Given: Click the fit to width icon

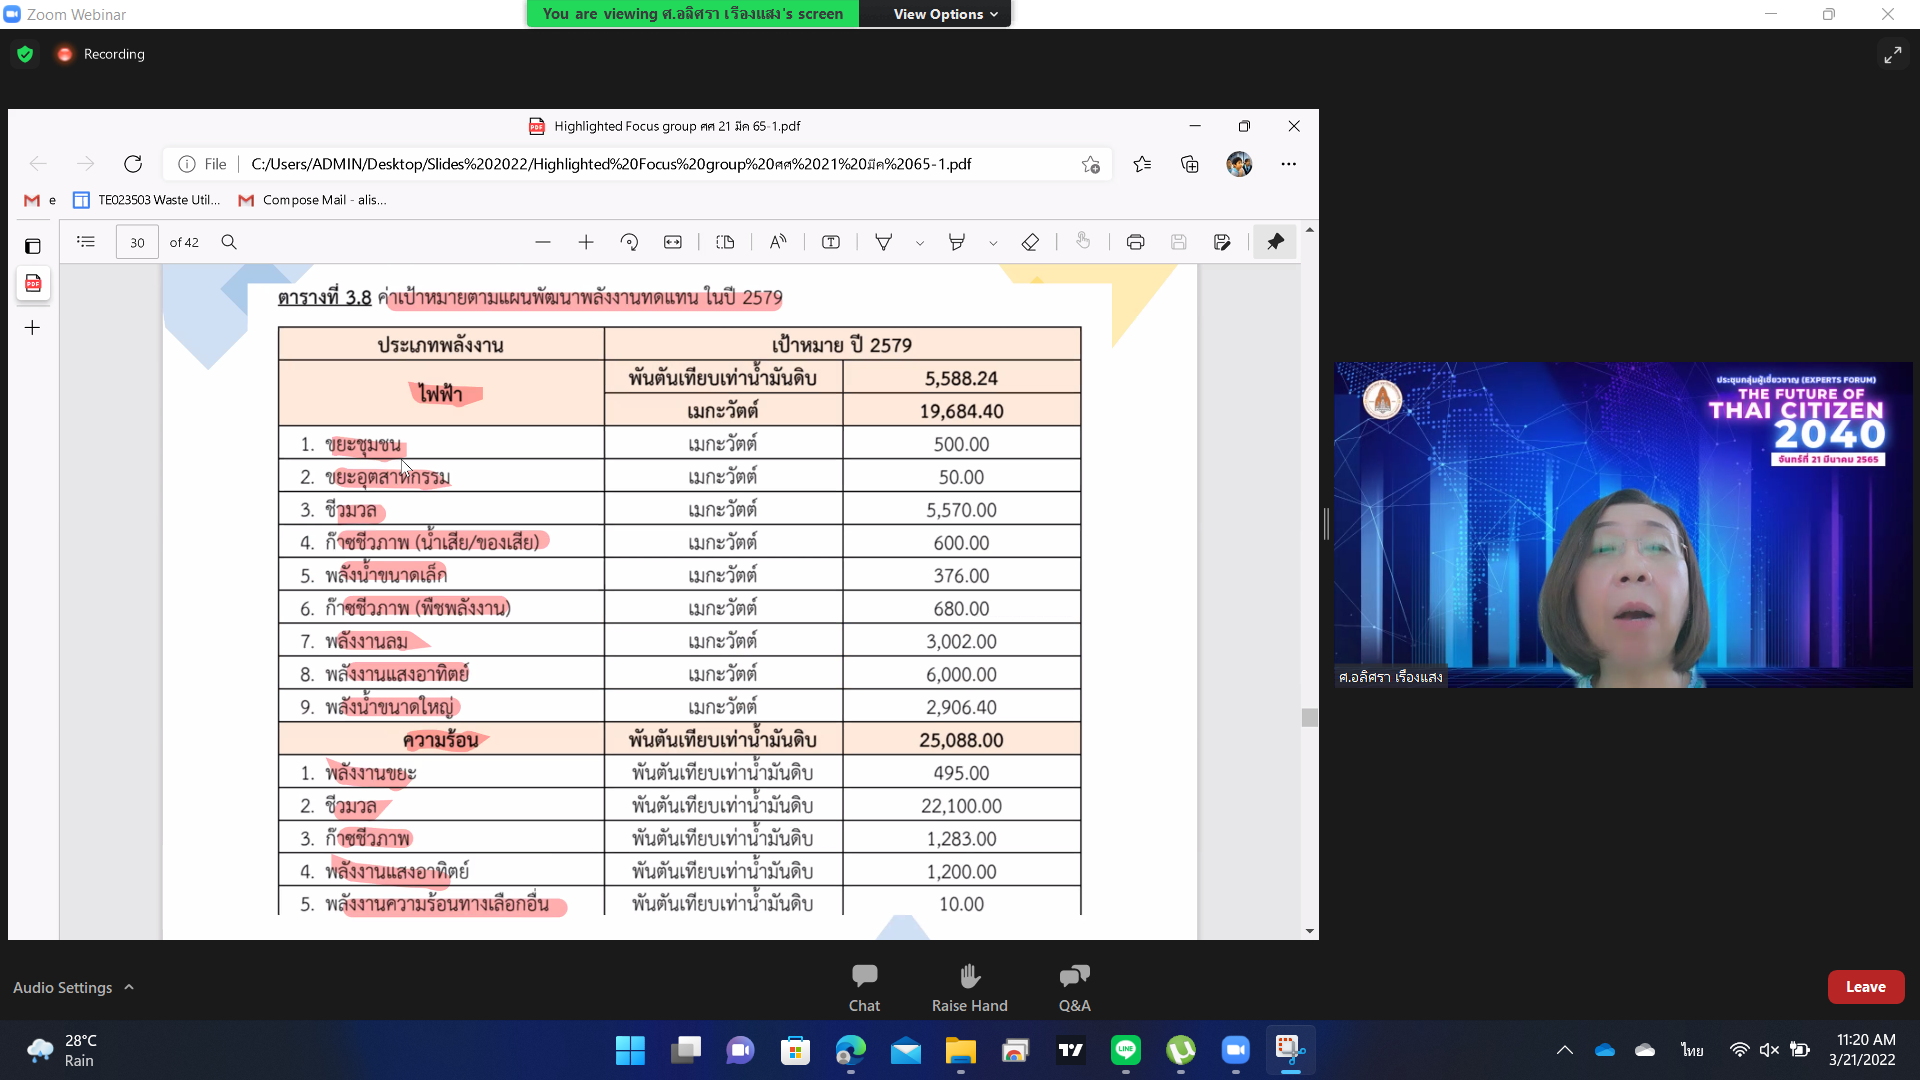Looking at the screenshot, I should pyautogui.click(x=673, y=242).
